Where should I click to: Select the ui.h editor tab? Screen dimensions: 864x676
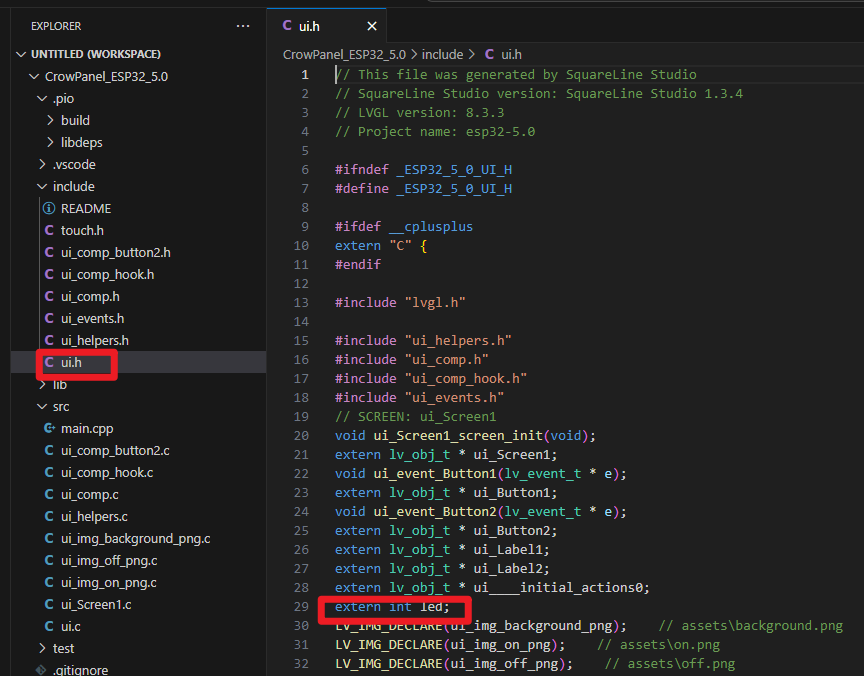[x=327, y=26]
